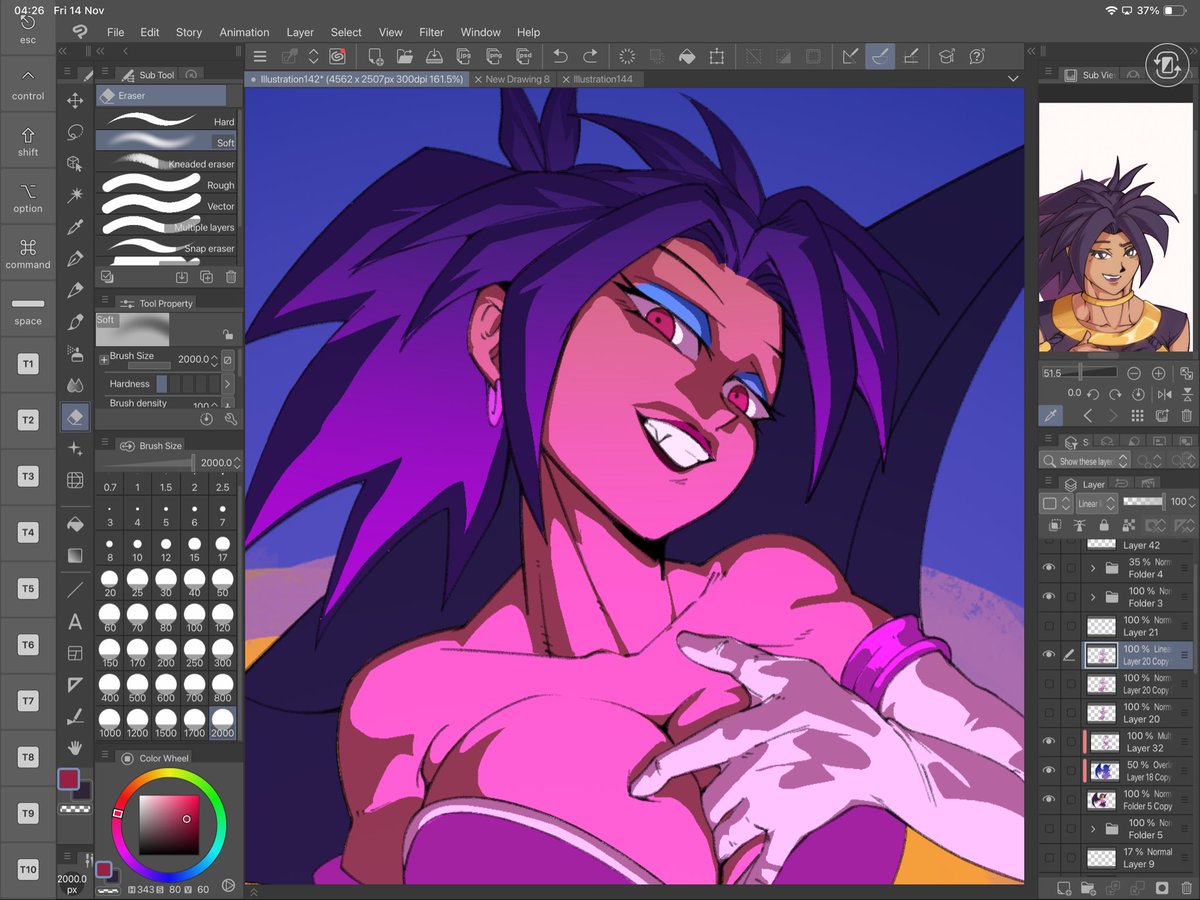Click the Support question mark icon

(x=977, y=56)
